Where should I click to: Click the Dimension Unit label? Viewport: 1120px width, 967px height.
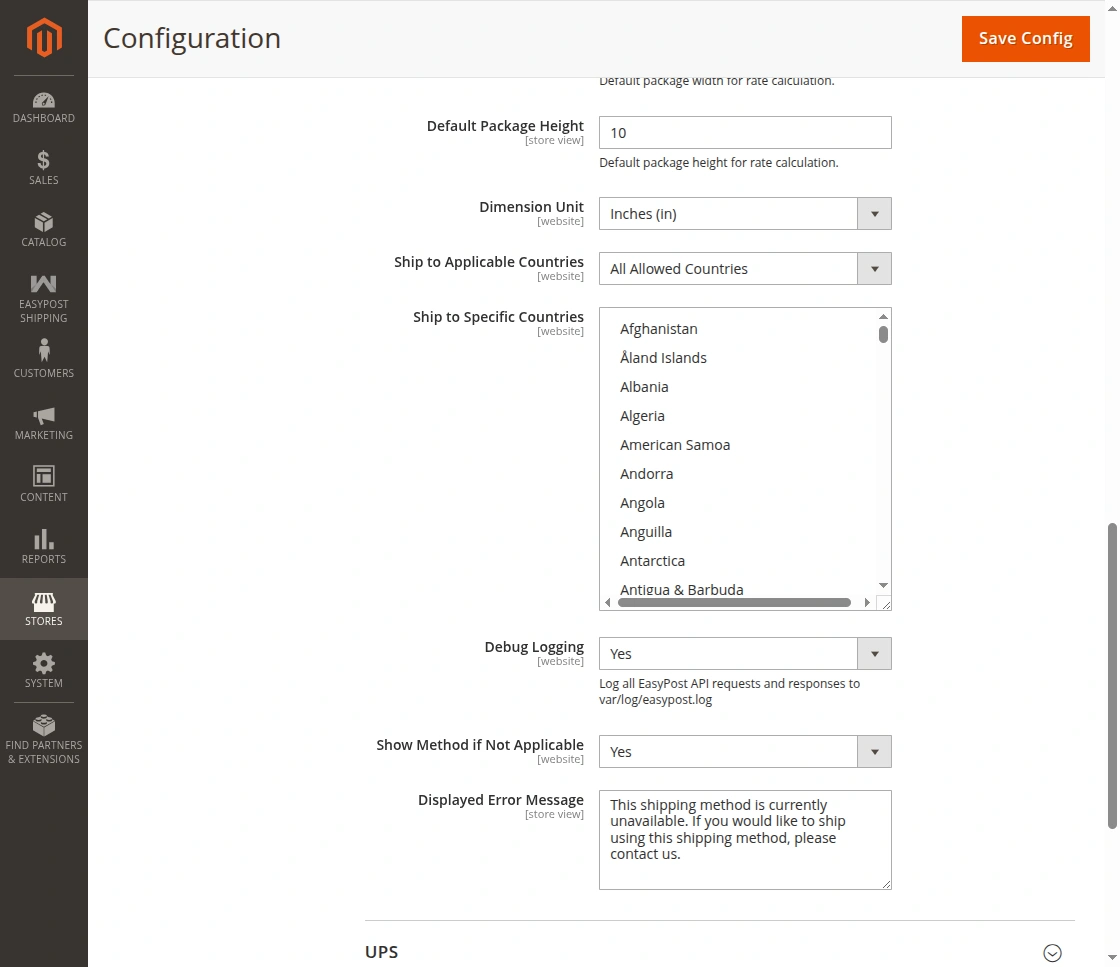point(531,206)
